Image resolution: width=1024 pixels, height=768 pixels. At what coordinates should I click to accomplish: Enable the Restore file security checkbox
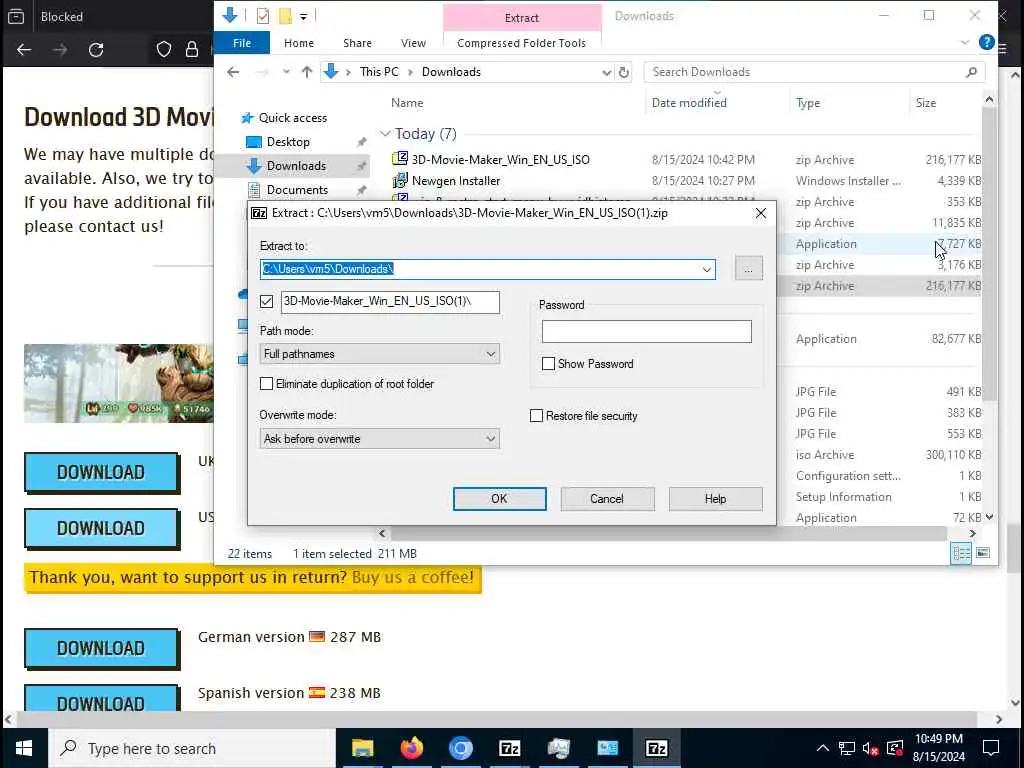click(x=536, y=416)
